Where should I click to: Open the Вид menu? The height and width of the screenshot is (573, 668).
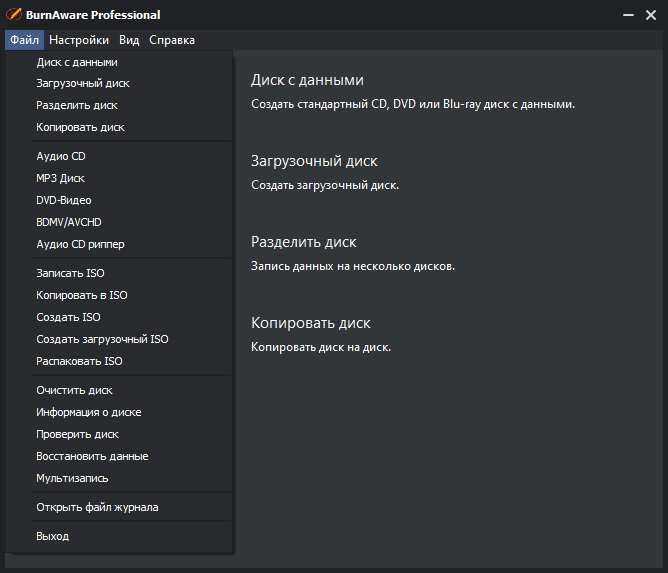point(129,40)
